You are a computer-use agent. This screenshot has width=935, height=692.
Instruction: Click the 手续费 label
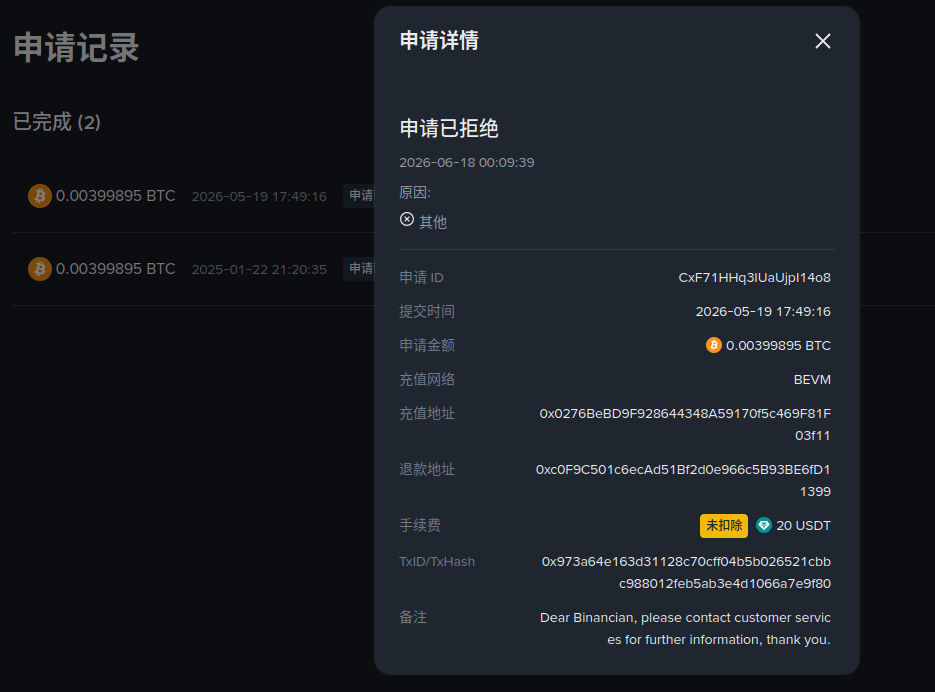tap(420, 526)
